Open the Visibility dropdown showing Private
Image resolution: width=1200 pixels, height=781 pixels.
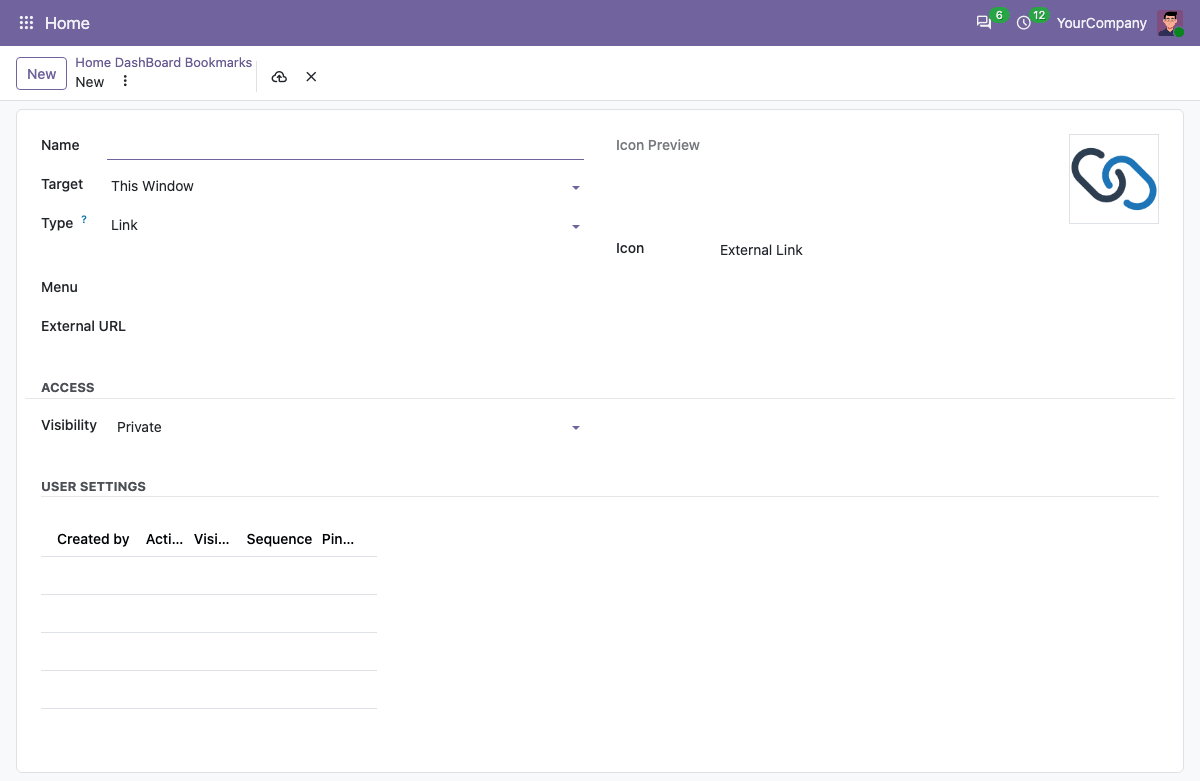(x=348, y=427)
